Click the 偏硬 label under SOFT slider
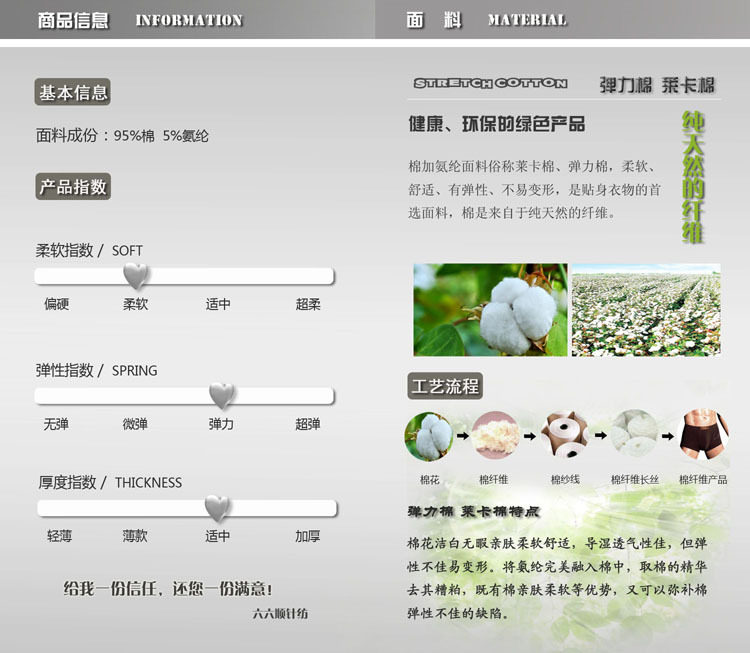 [57, 304]
